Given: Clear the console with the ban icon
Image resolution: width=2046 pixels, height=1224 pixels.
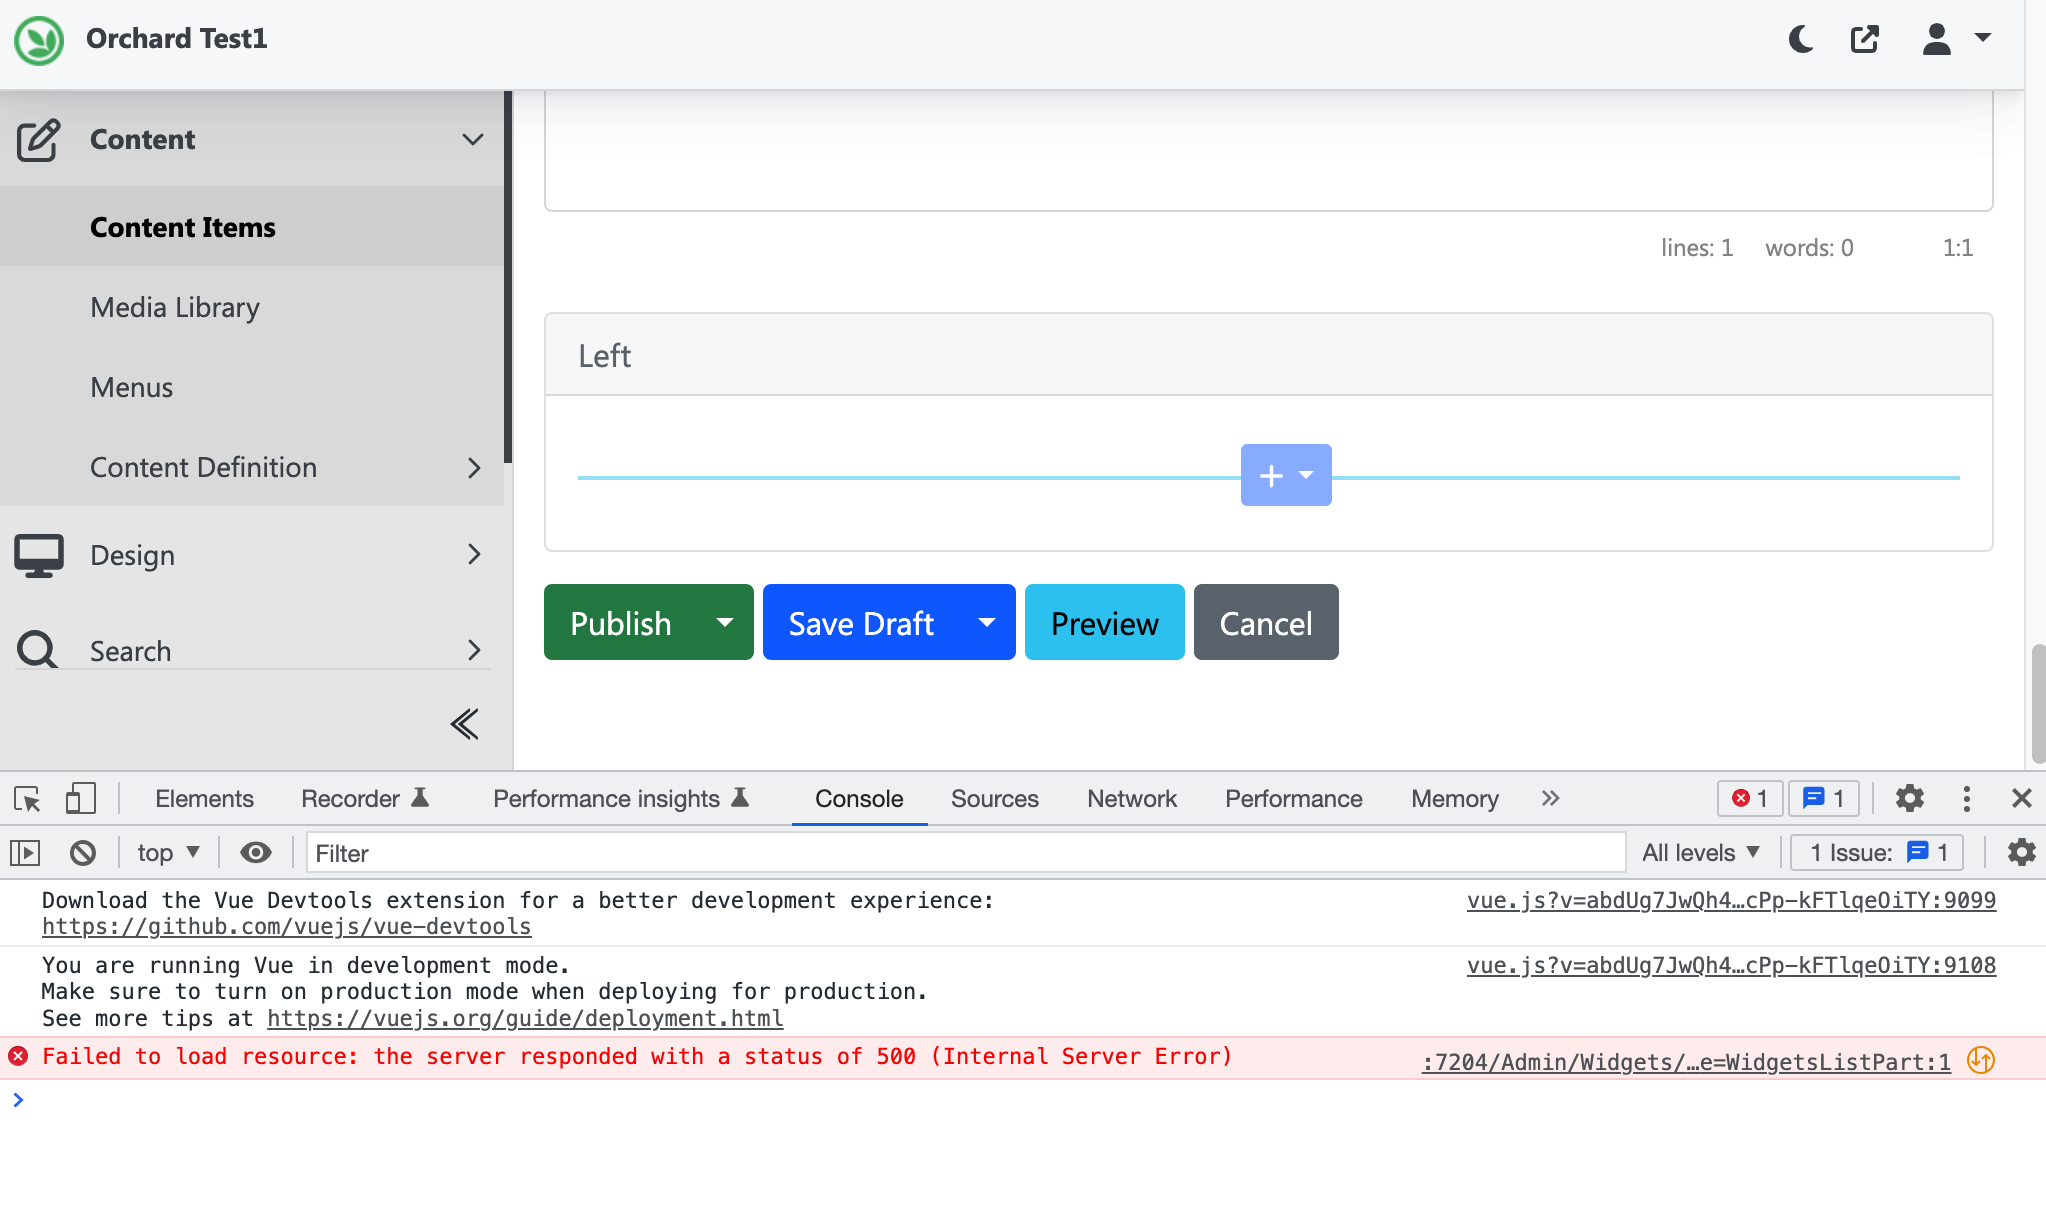Looking at the screenshot, I should (x=83, y=852).
